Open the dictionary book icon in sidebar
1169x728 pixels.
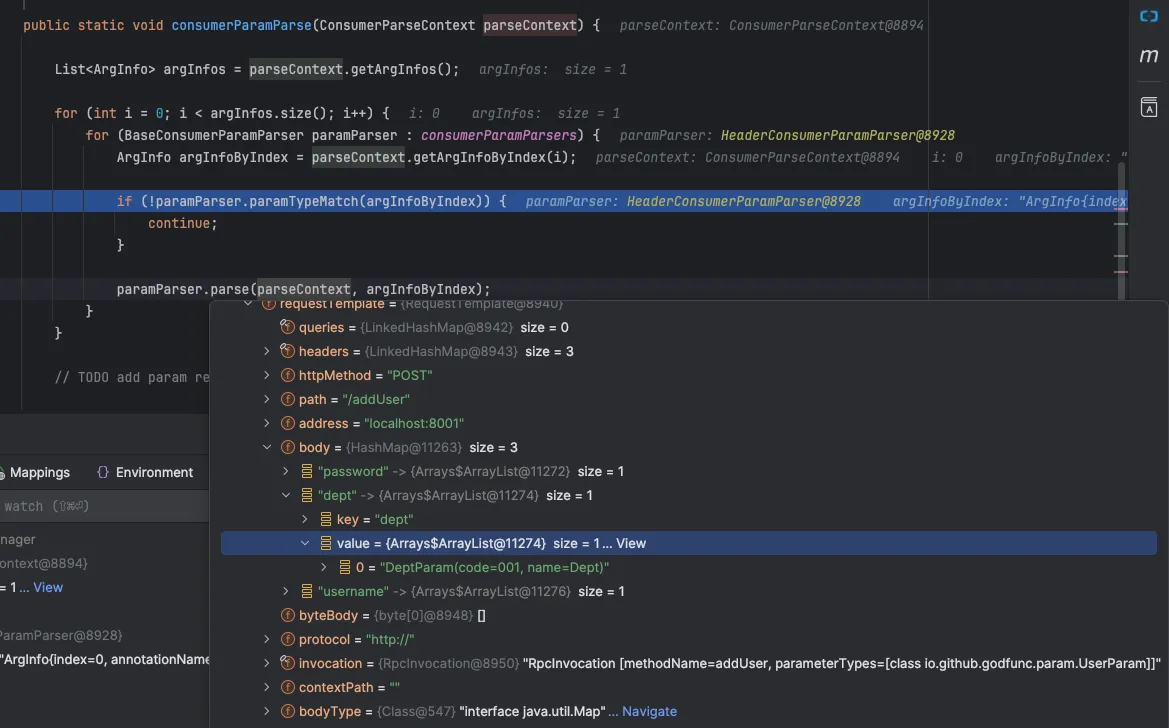click(x=1149, y=107)
